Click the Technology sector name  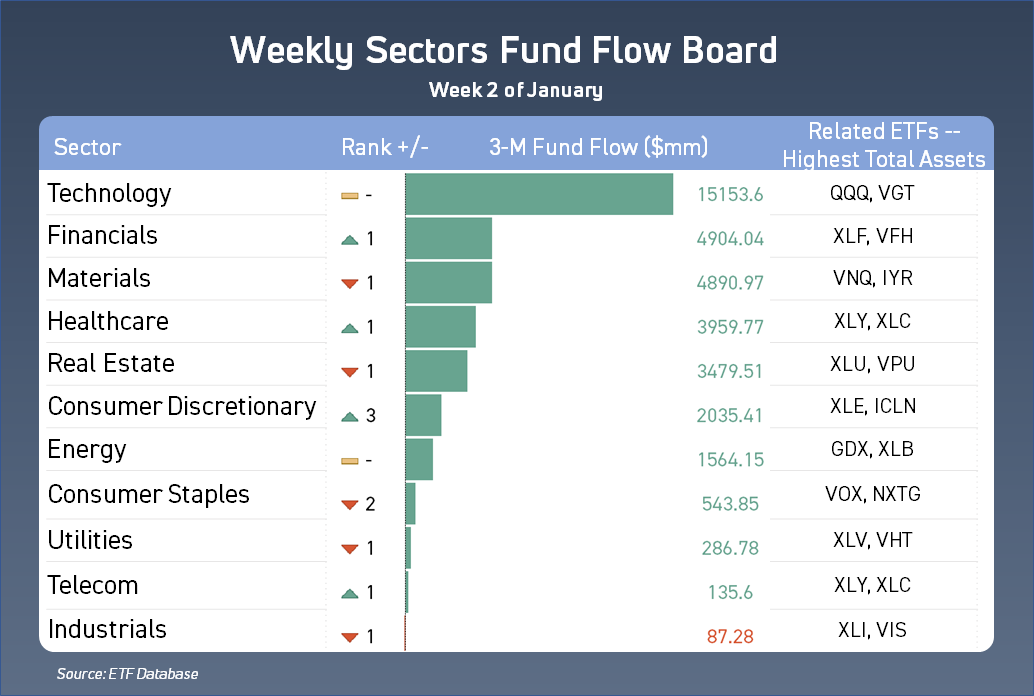(109, 193)
